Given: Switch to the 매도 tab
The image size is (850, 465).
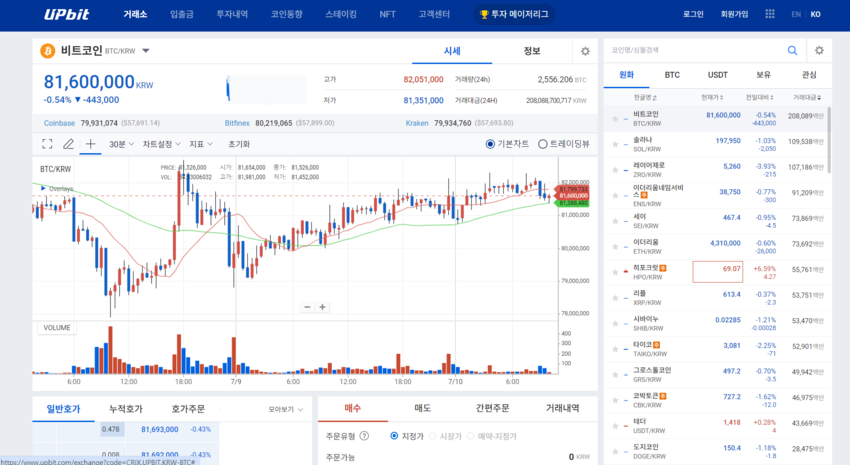Looking at the screenshot, I should point(422,408).
